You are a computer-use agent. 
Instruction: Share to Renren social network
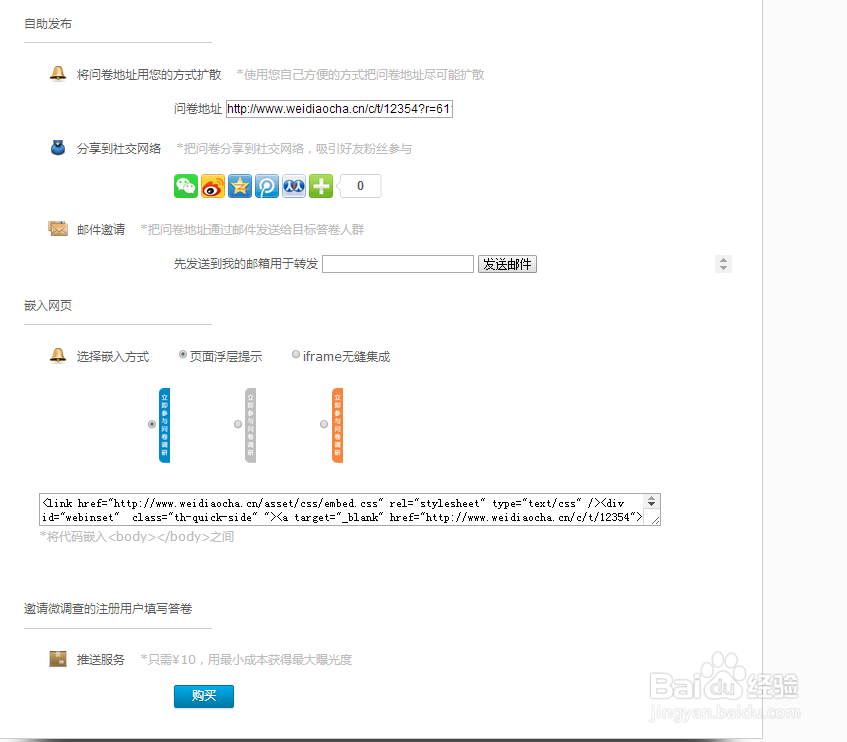[x=294, y=186]
